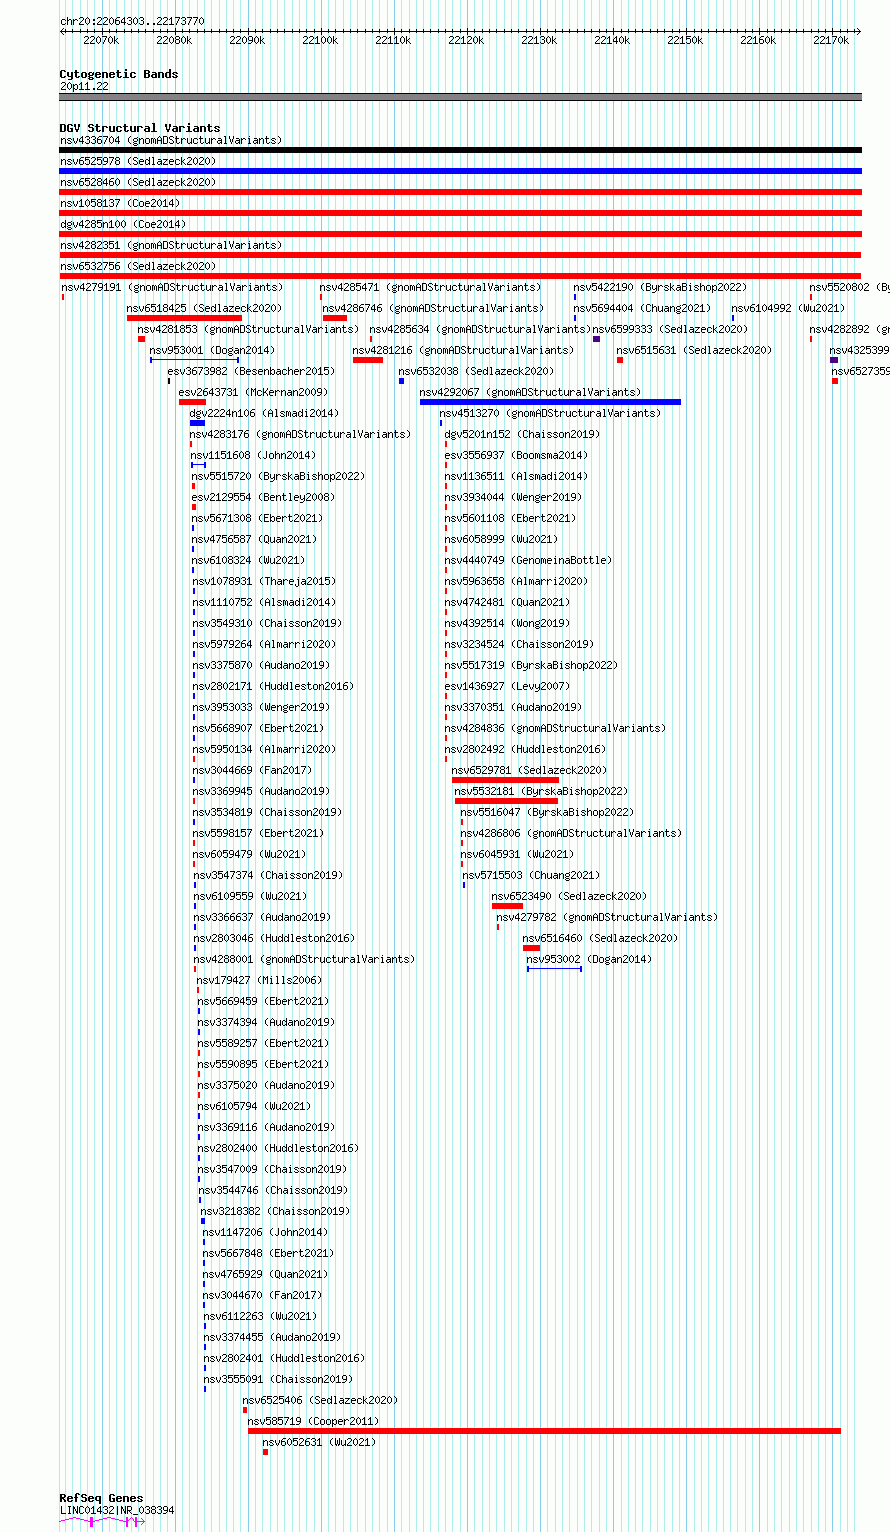Click the DGV Structural Variants track title
The height and width of the screenshot is (1532, 890).
tap(140, 128)
